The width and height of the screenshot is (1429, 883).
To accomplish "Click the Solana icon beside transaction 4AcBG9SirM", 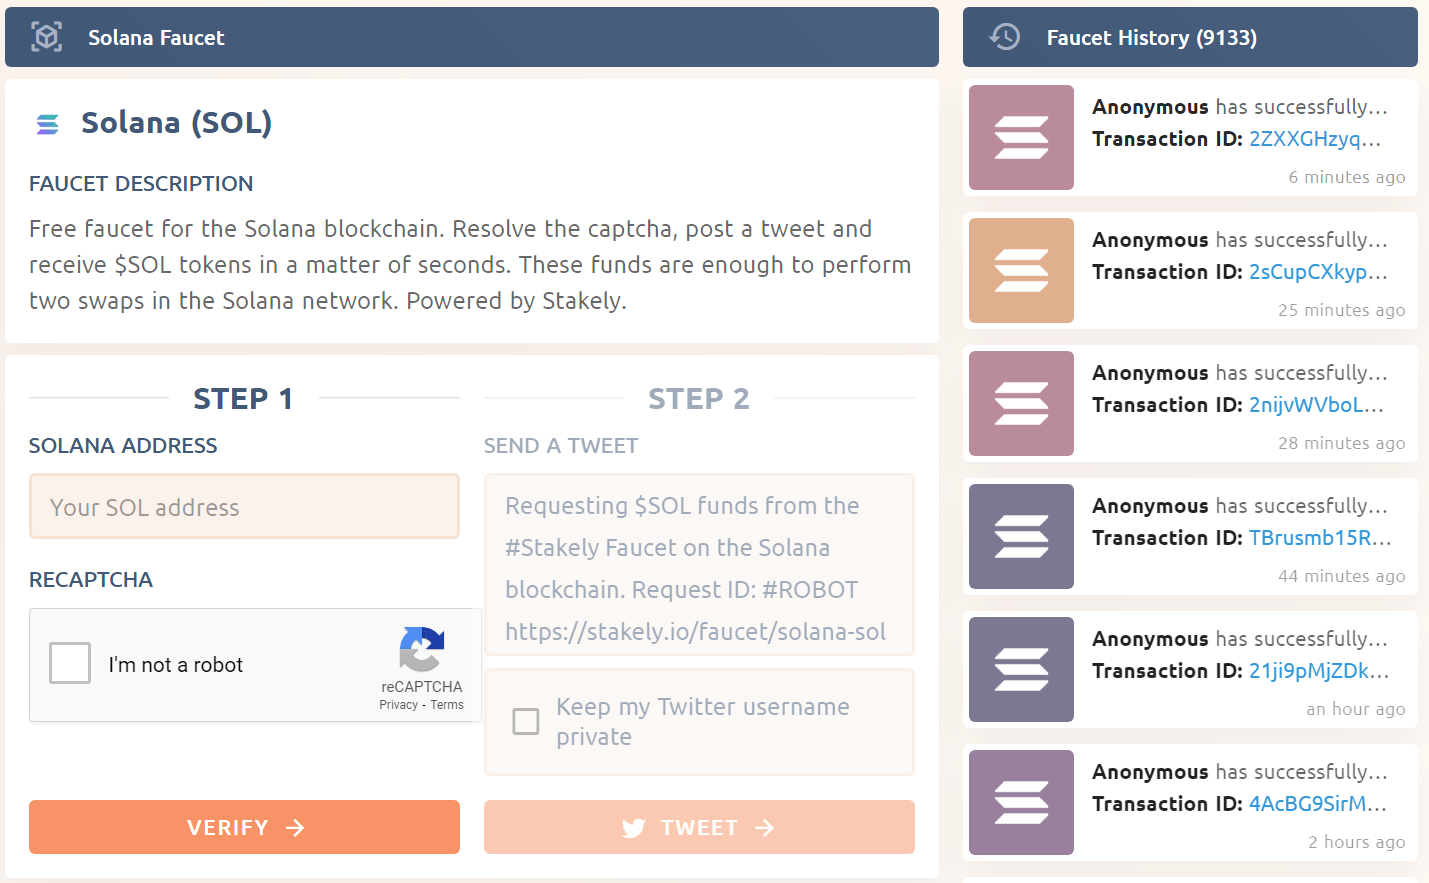I will coord(1021,803).
